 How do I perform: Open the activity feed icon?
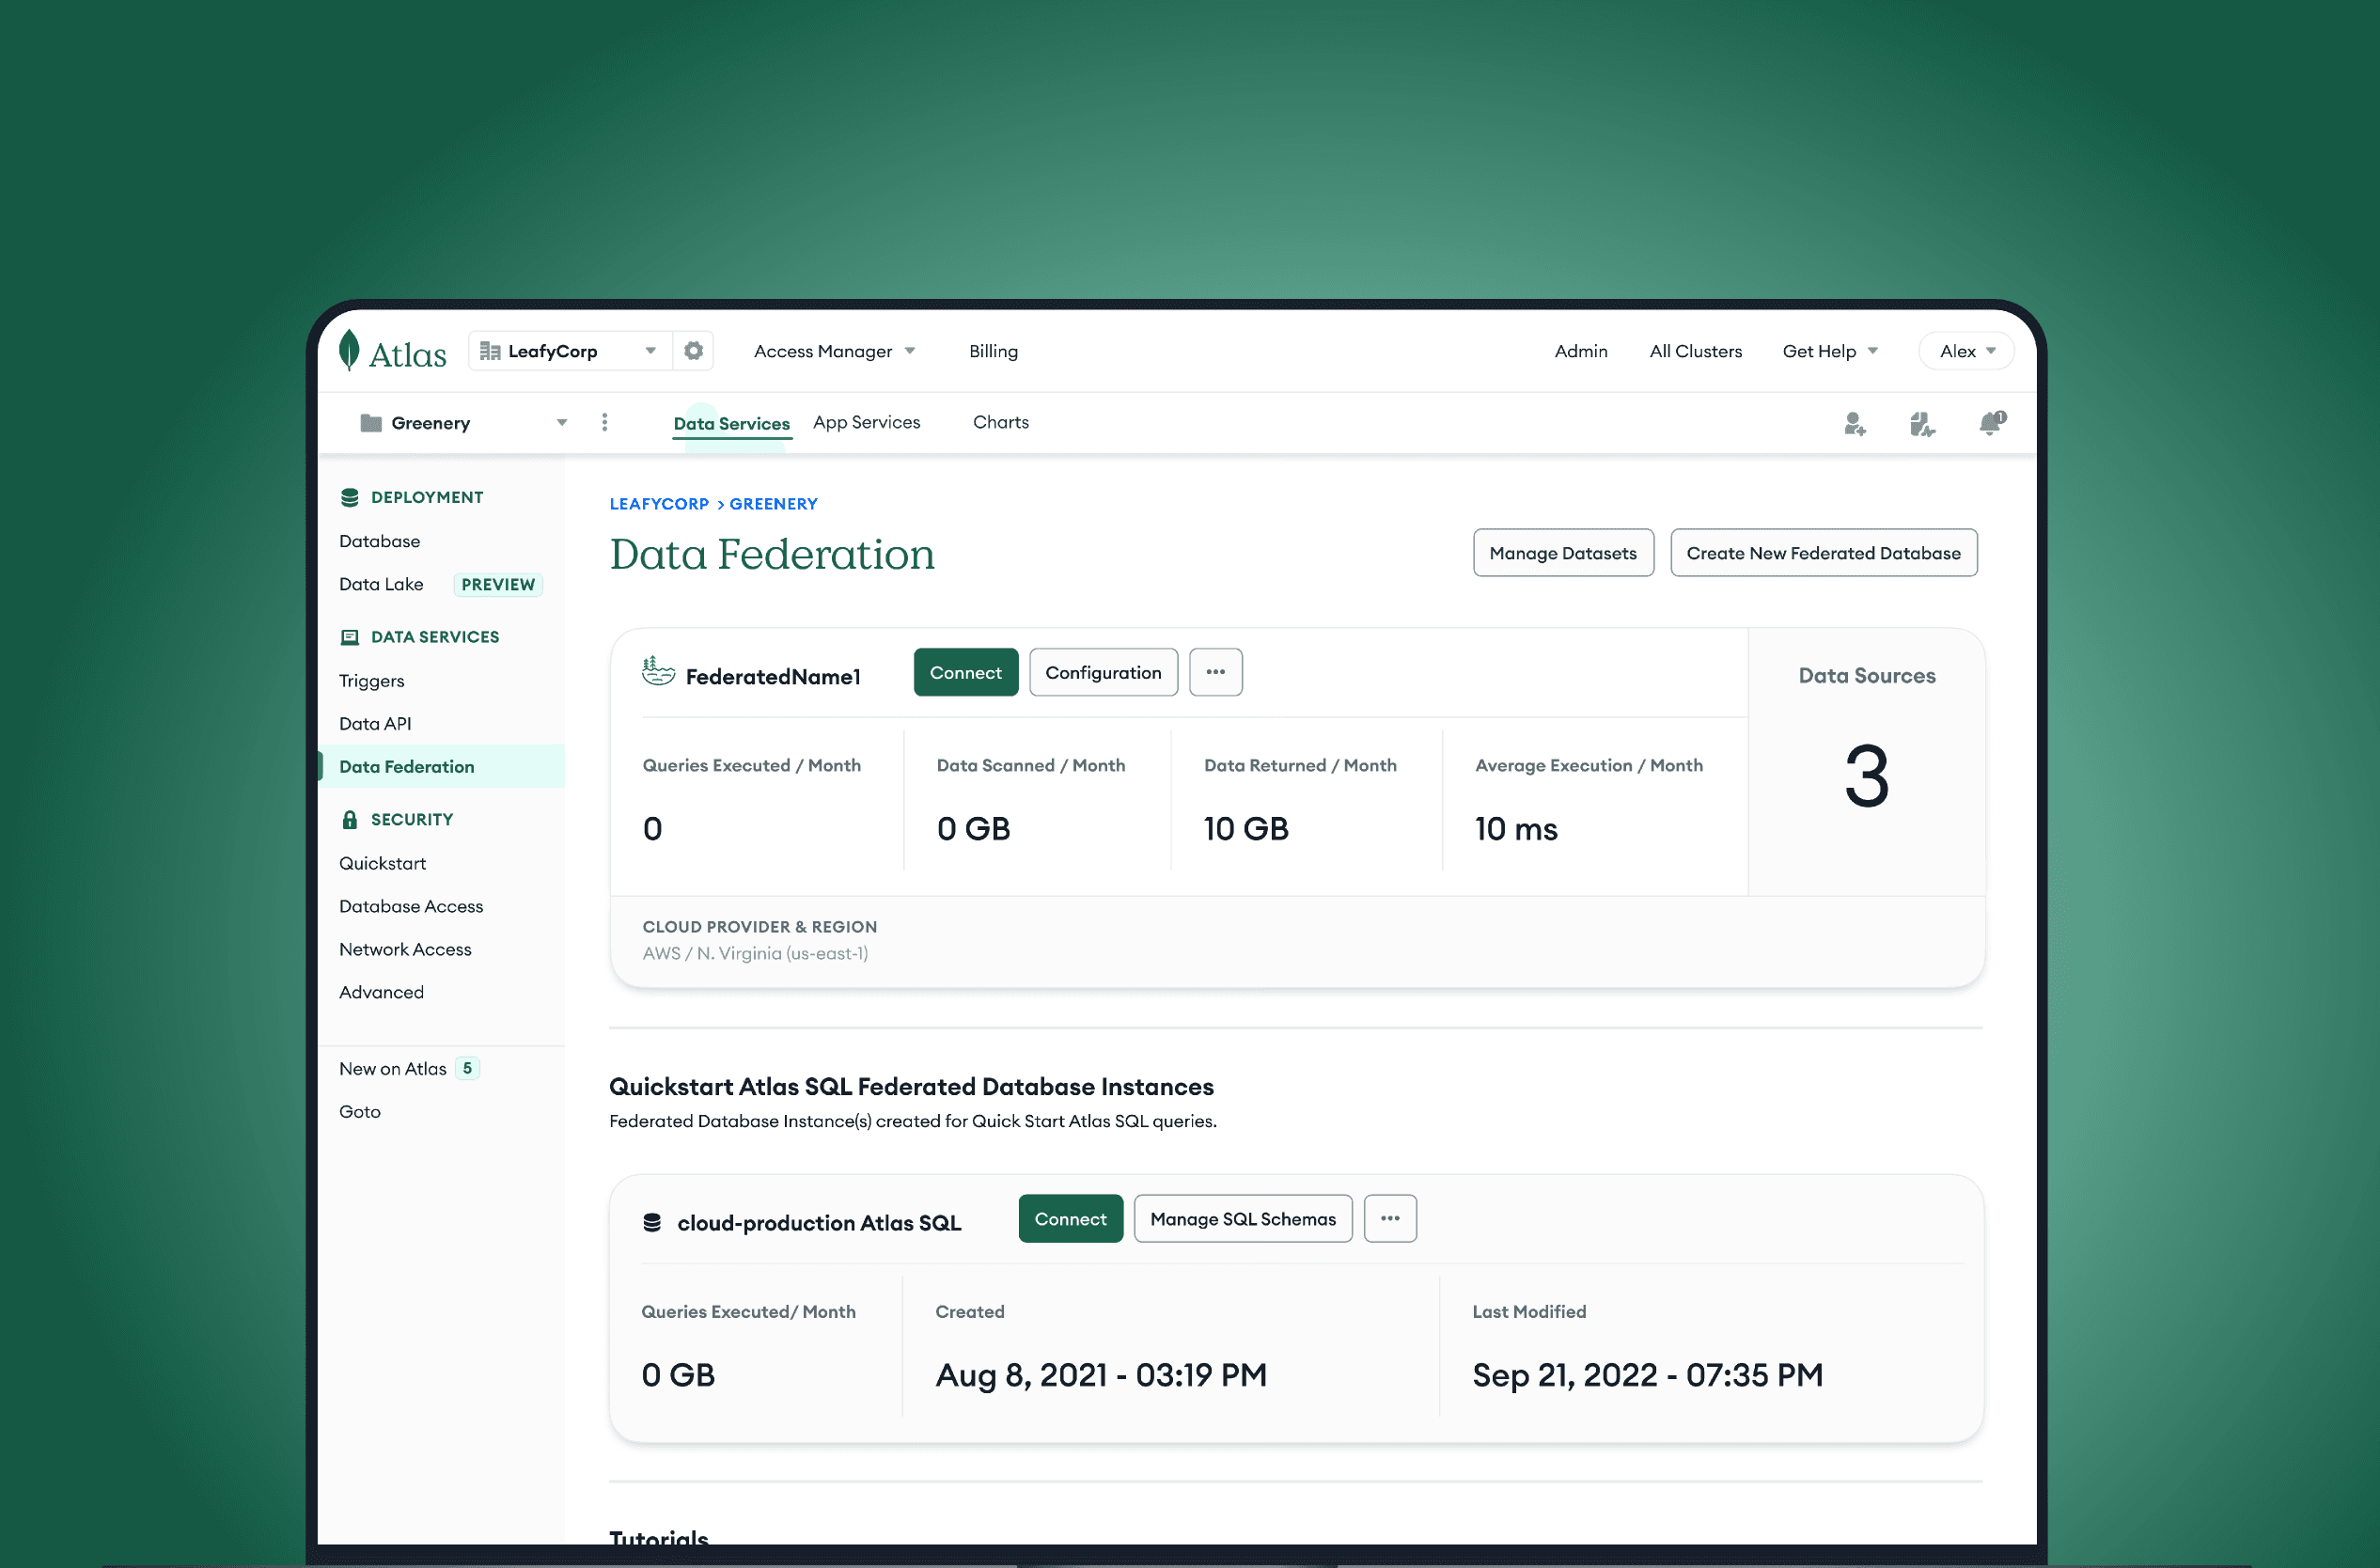(x=1921, y=424)
